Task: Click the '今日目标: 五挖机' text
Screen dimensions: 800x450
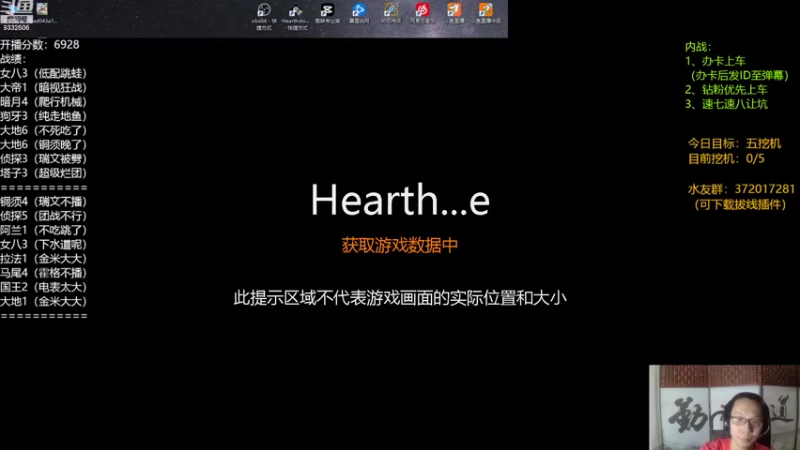Action: point(734,143)
